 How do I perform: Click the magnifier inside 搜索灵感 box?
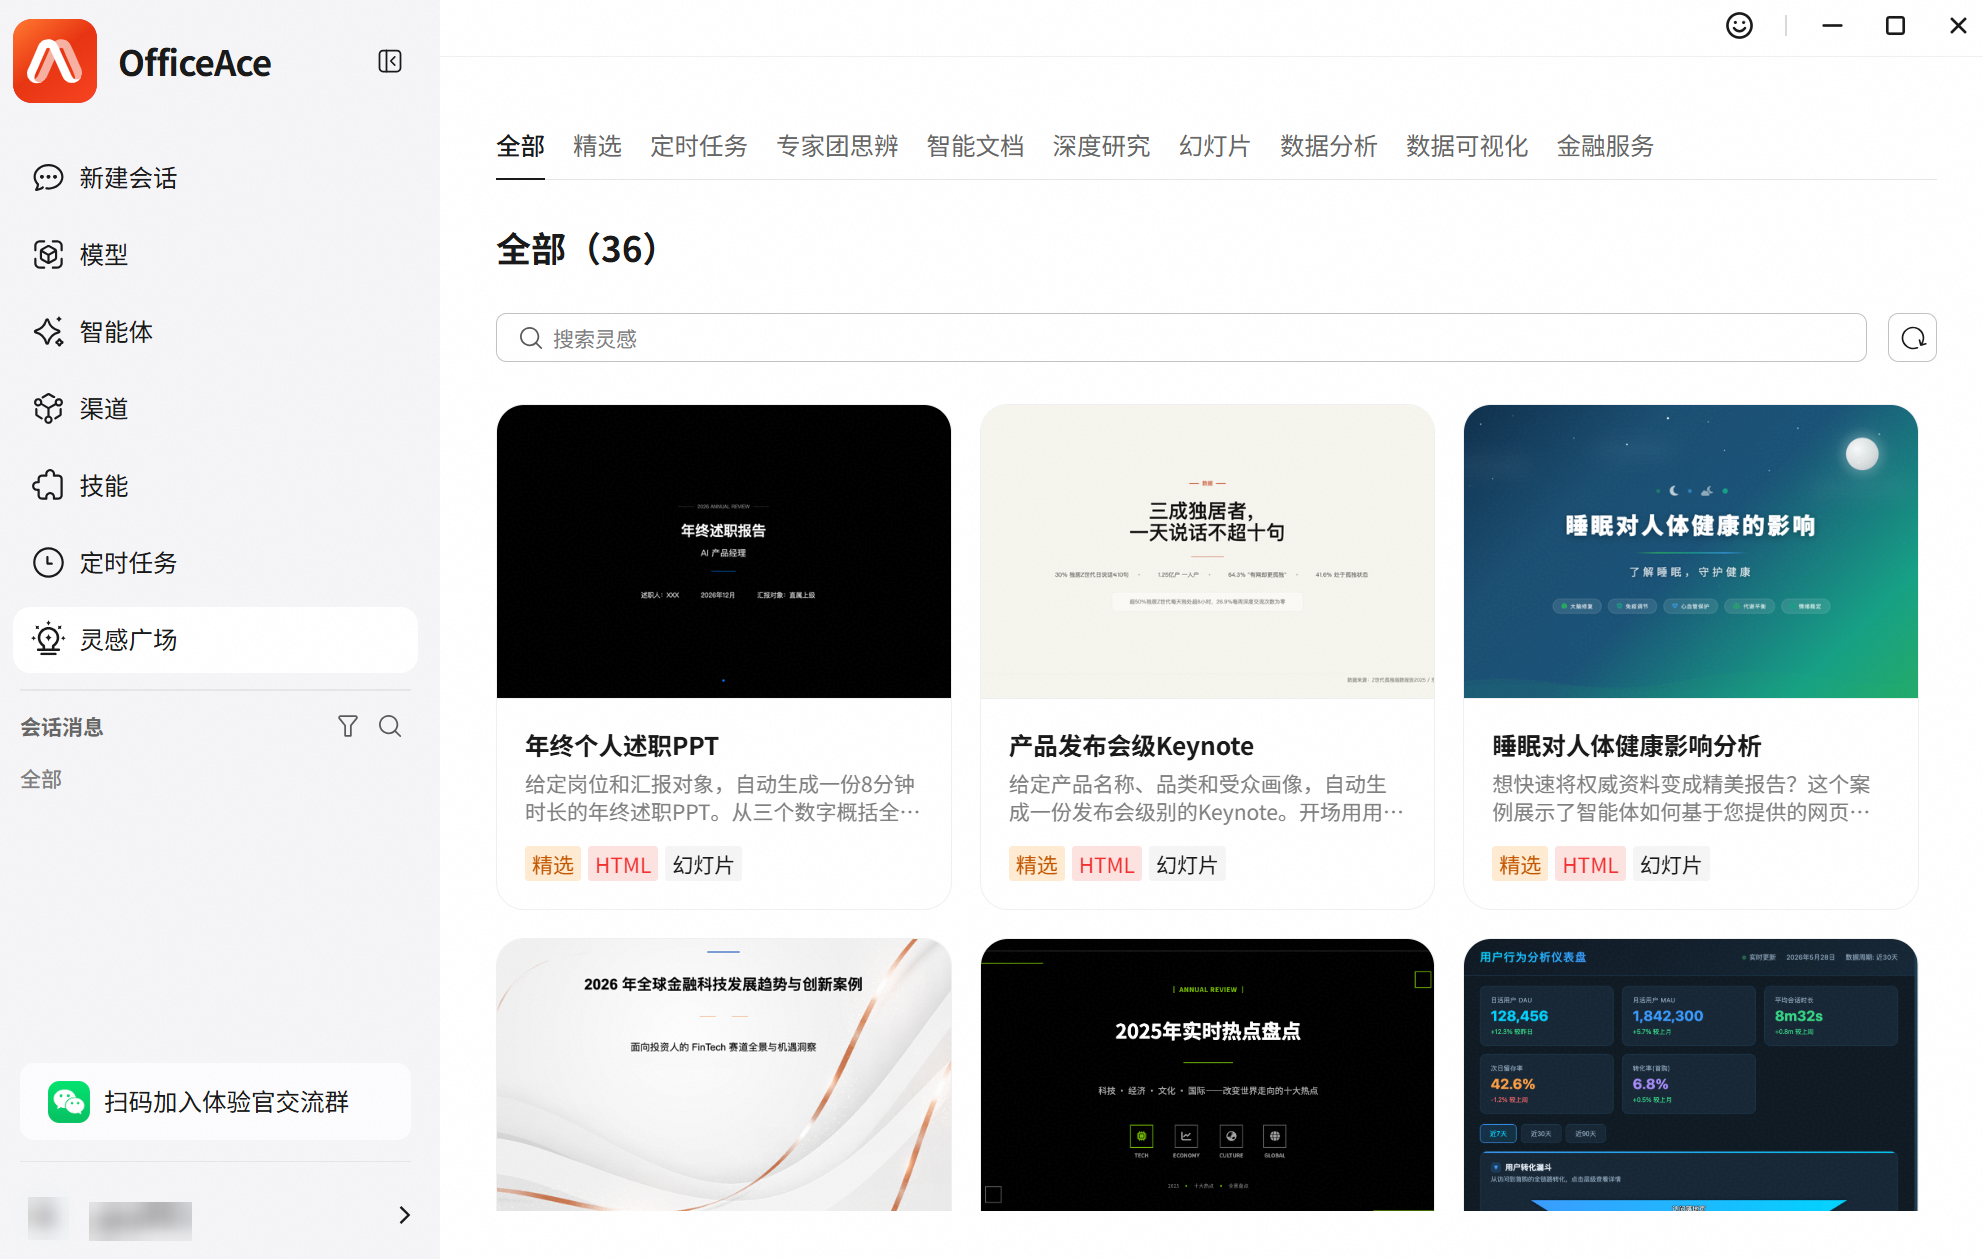pos(531,339)
